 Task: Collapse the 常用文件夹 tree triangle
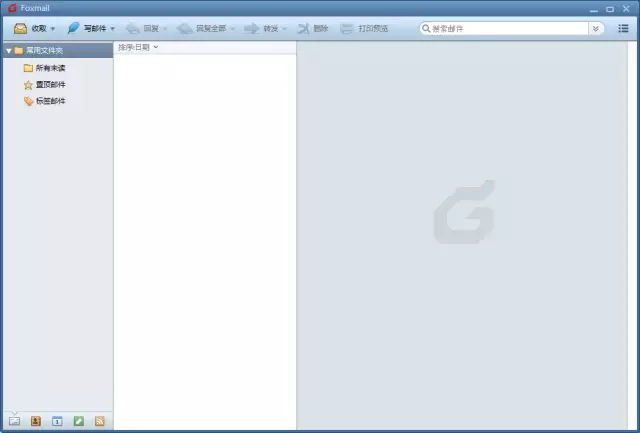9,51
